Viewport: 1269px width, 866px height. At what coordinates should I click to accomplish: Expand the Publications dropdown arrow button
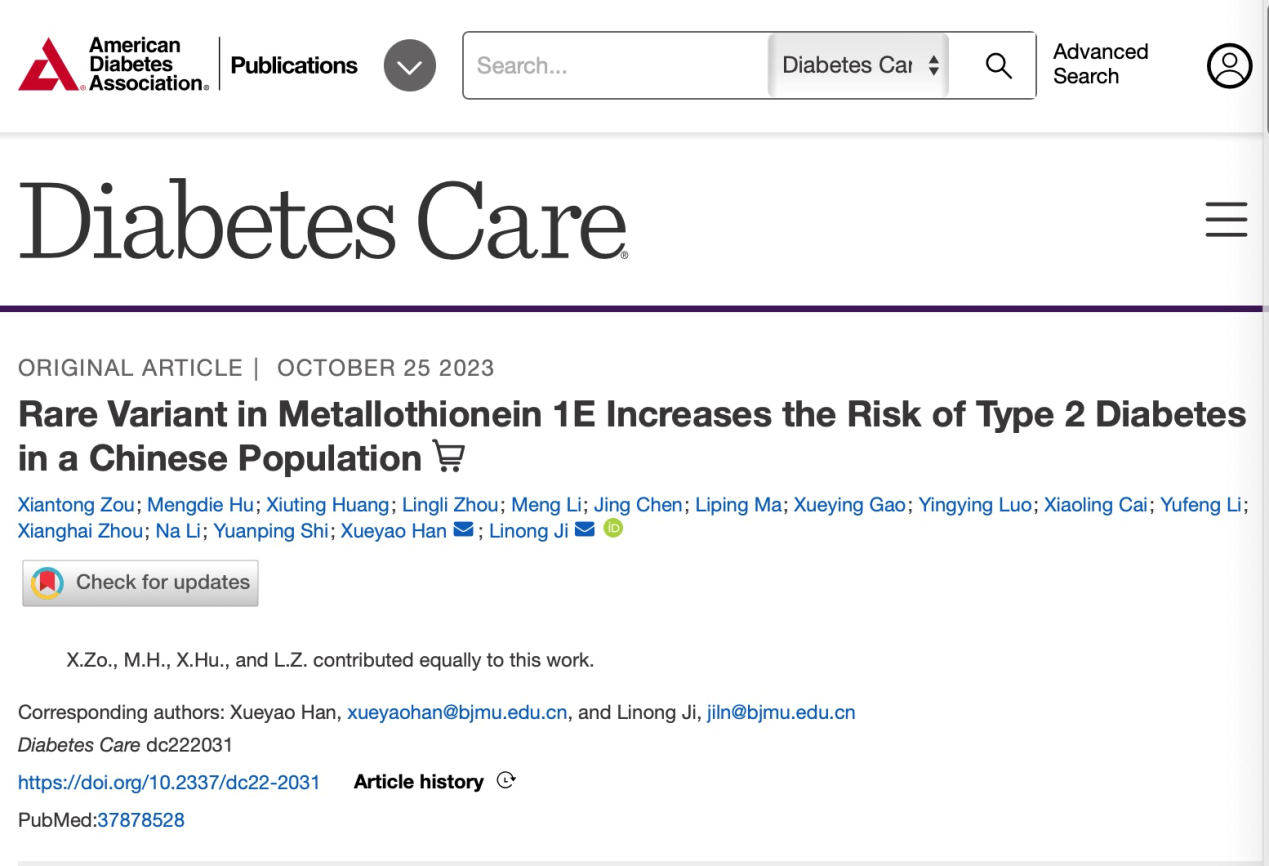pyautogui.click(x=410, y=66)
